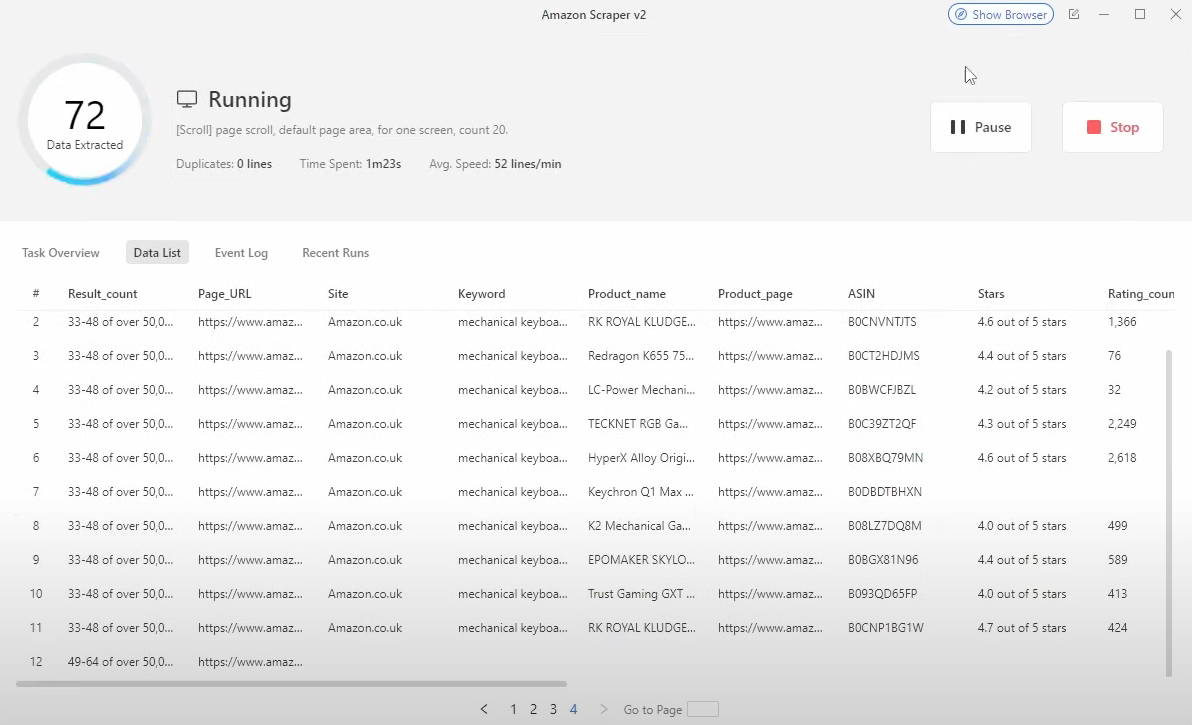Click the Result_count column header
This screenshot has width=1192, height=725.
point(103,293)
